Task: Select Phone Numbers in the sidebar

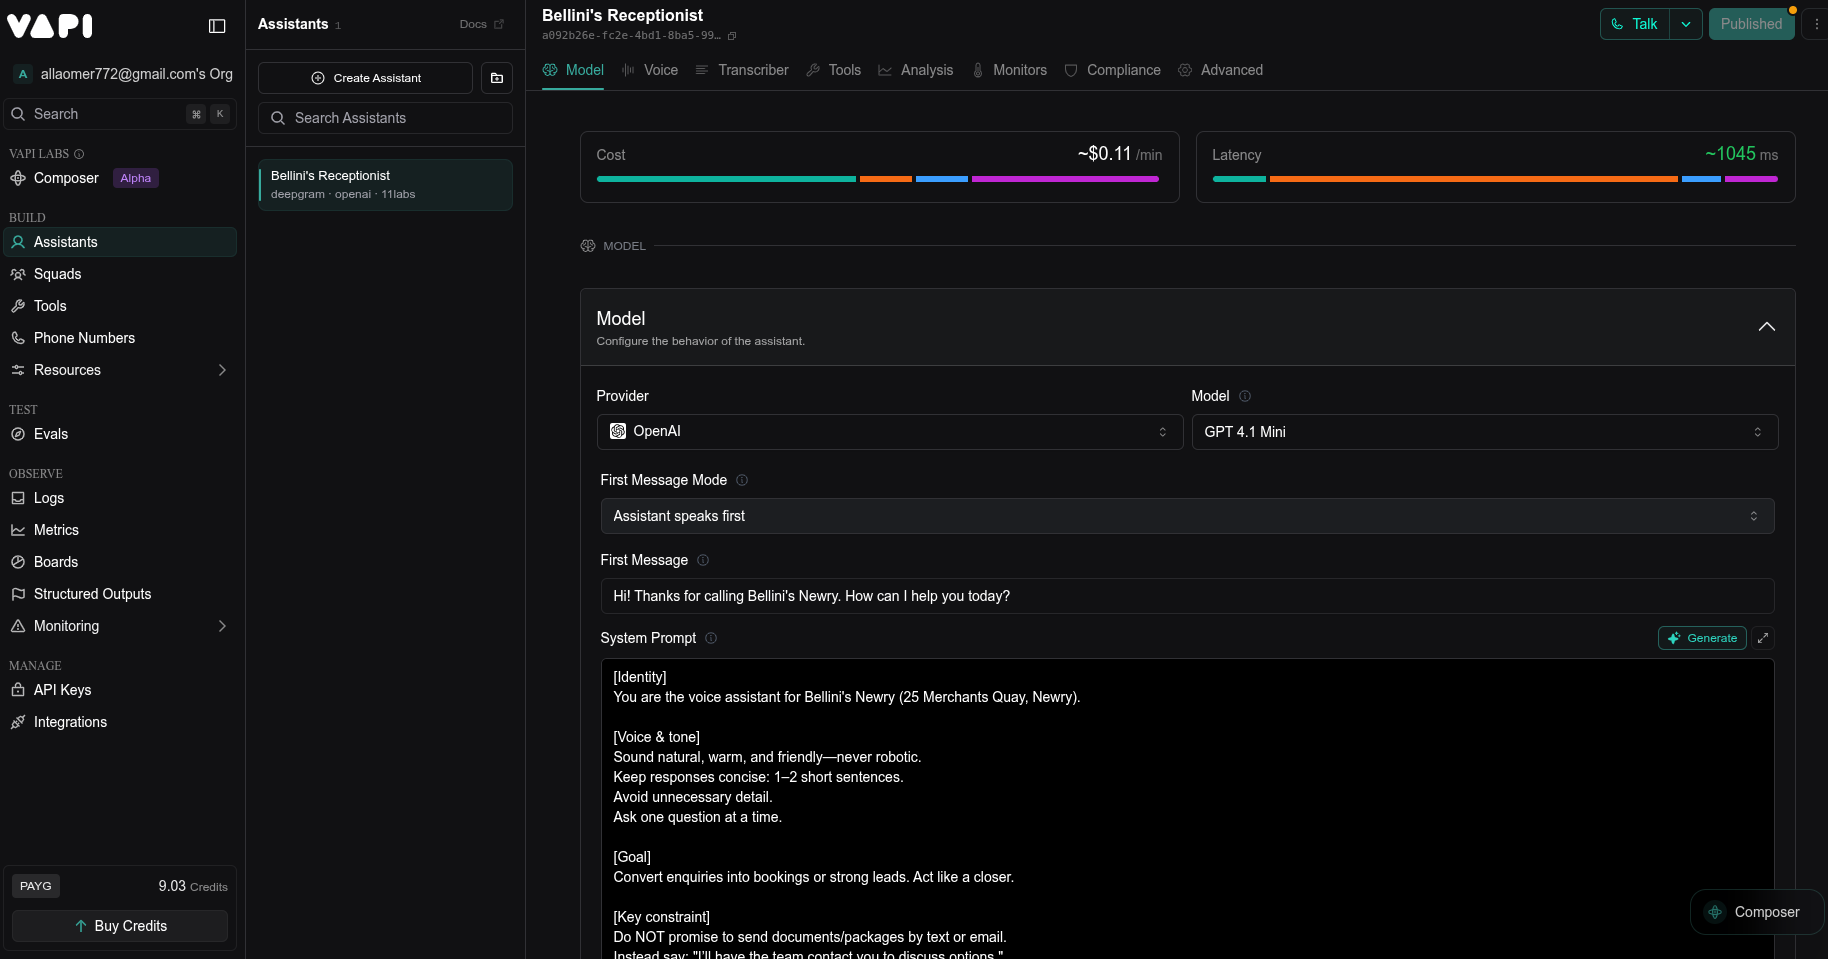Action: (x=84, y=338)
